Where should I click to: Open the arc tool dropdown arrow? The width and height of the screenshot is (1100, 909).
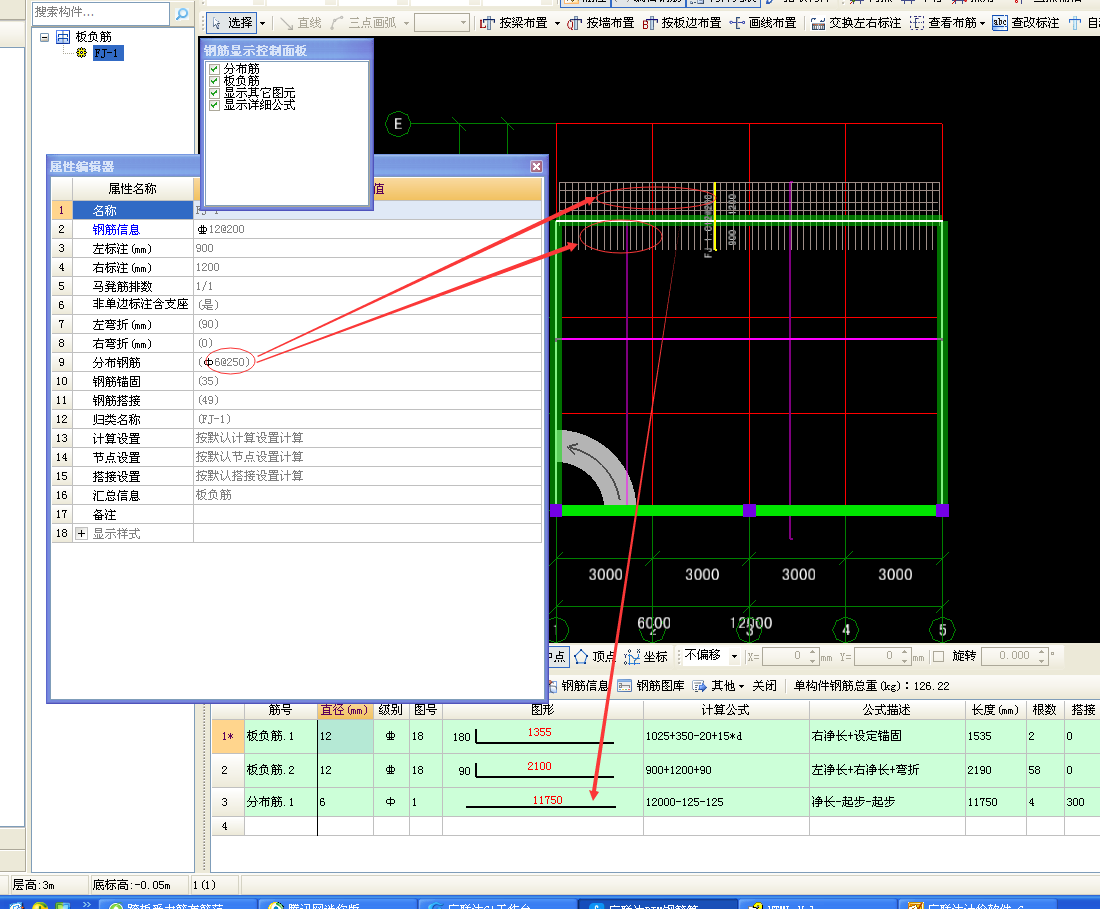coord(406,23)
